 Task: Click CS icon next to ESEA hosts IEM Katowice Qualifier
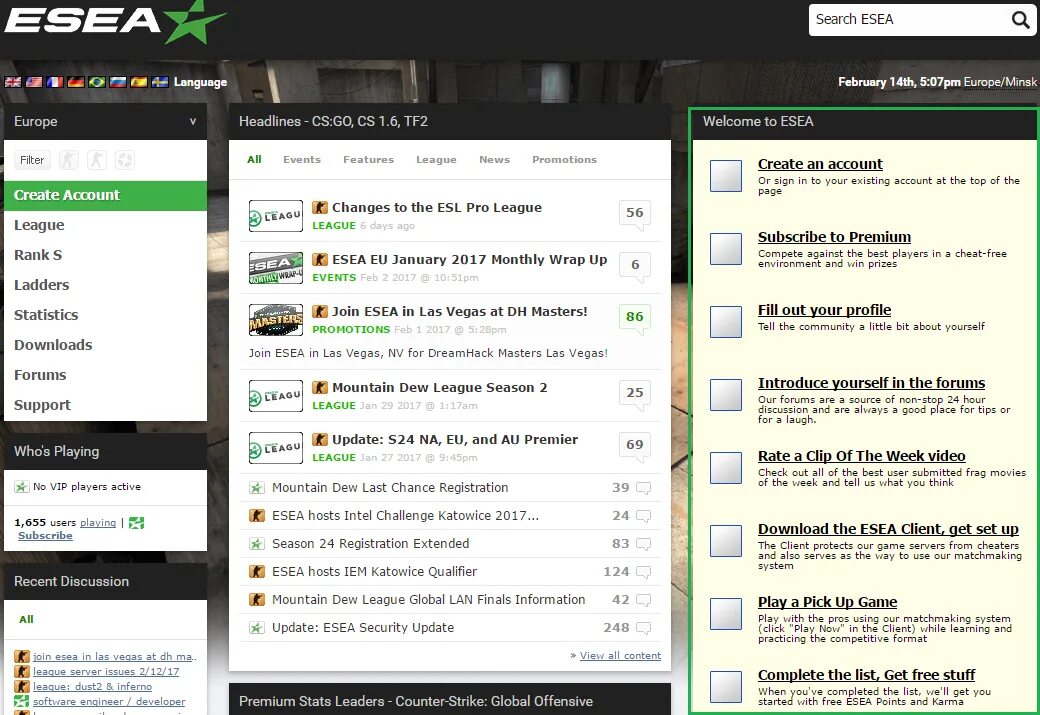257,571
